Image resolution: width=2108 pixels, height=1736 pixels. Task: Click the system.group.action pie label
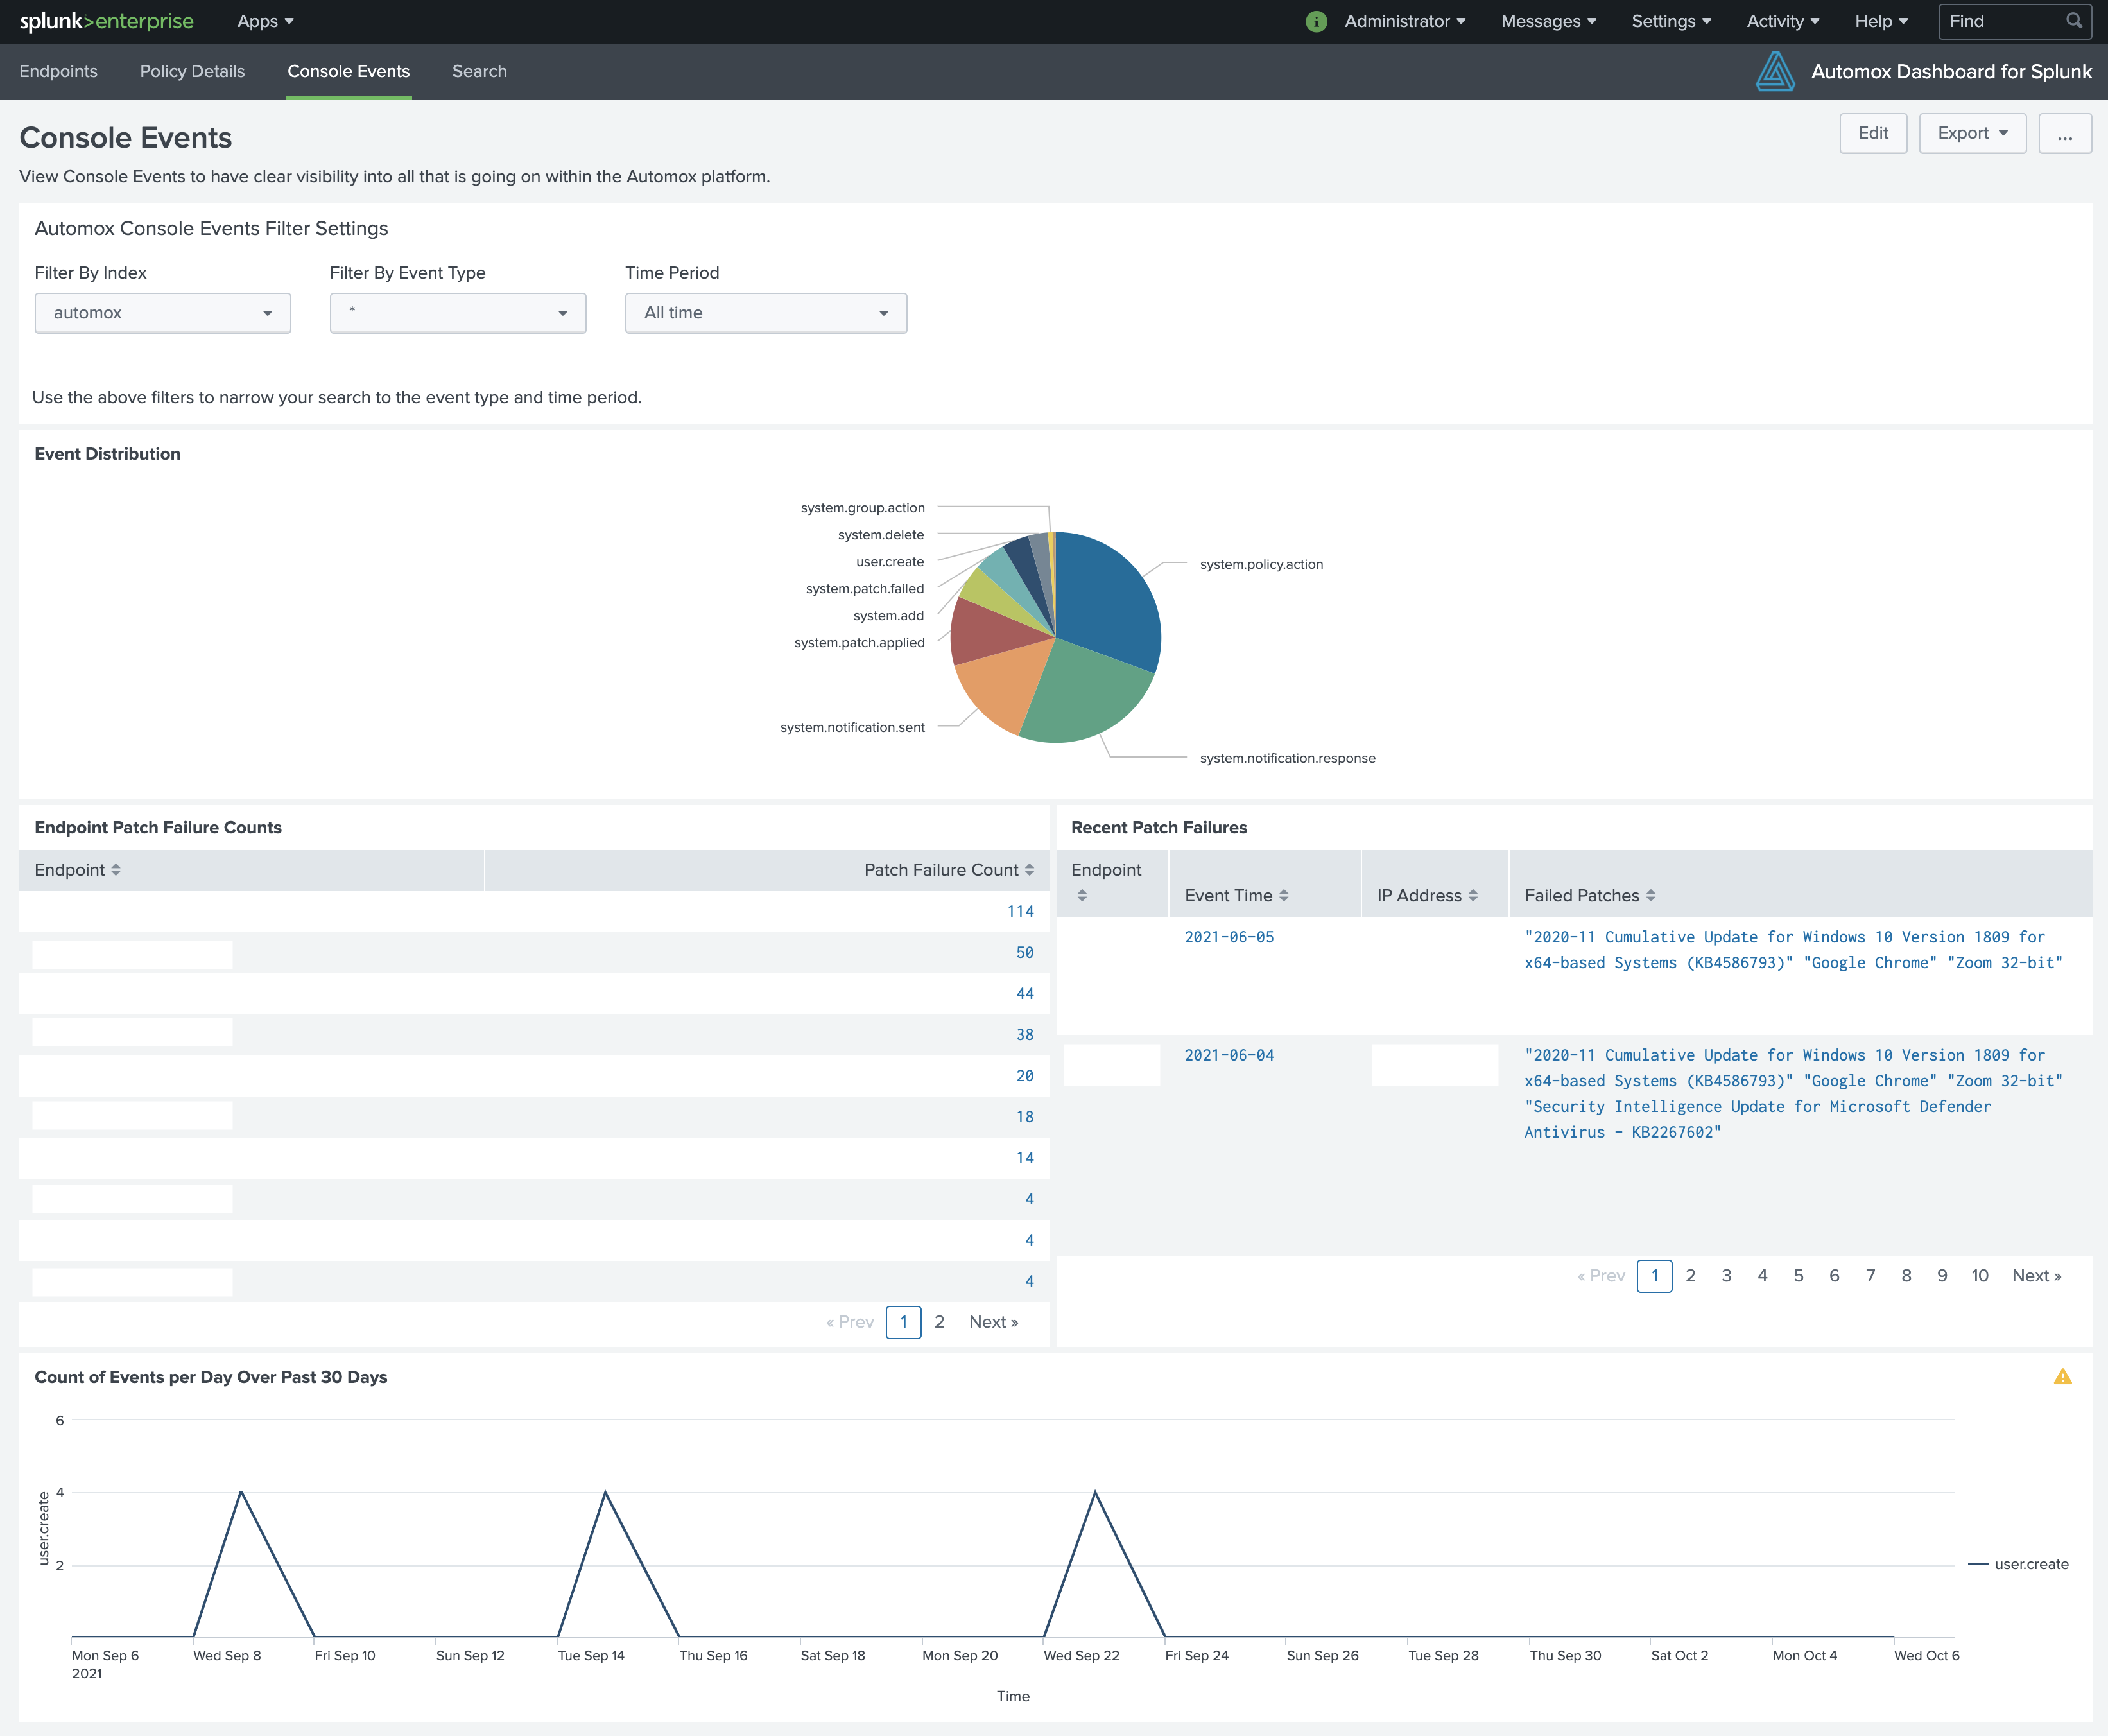[862, 508]
